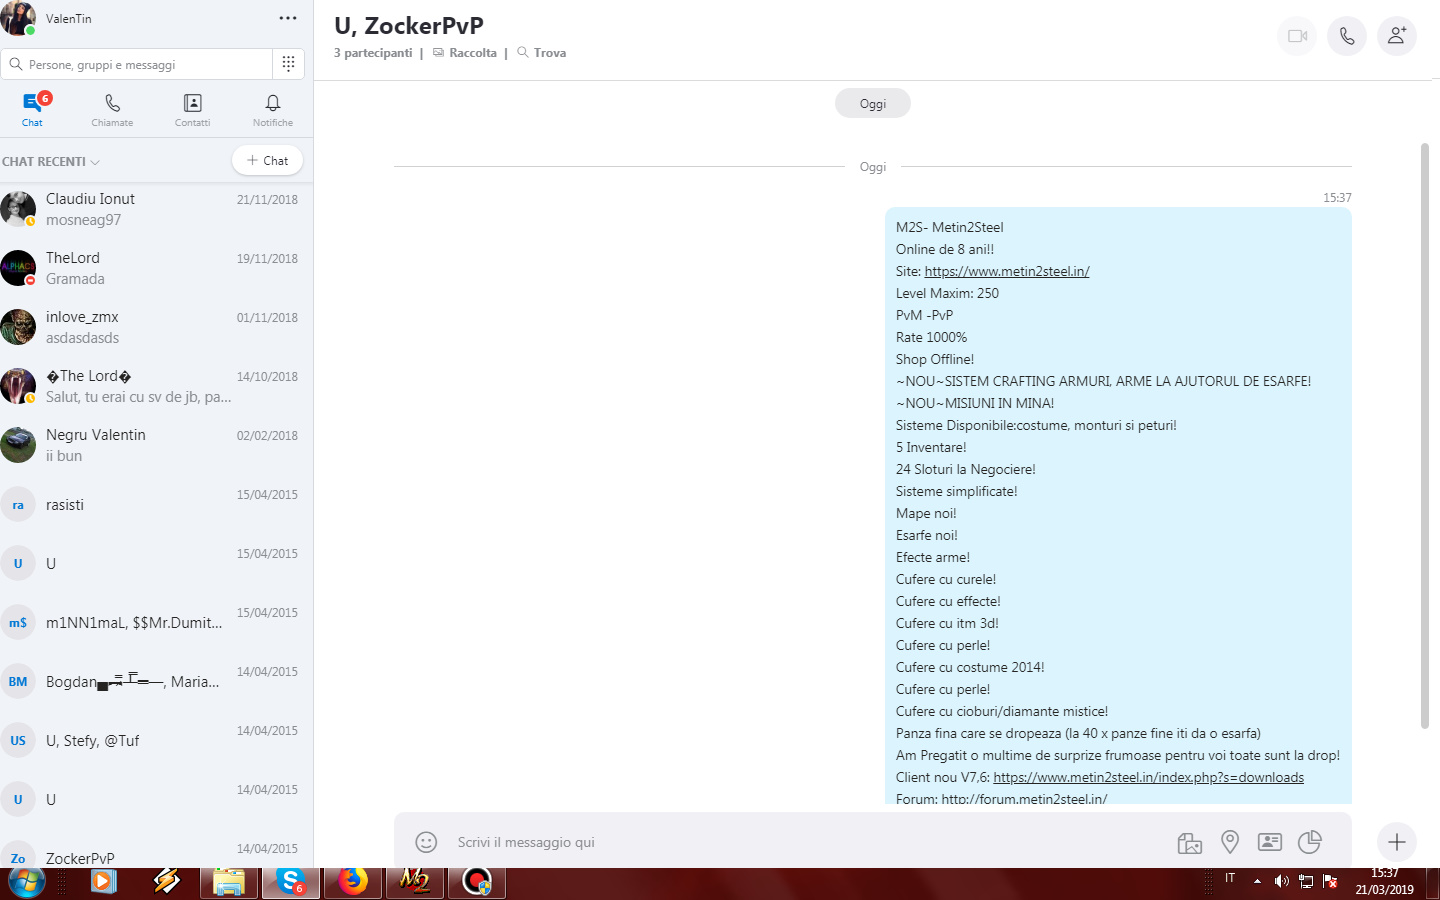Expand the CHAT RECENTI dropdown
This screenshot has height=900, width=1440.
(x=51, y=161)
